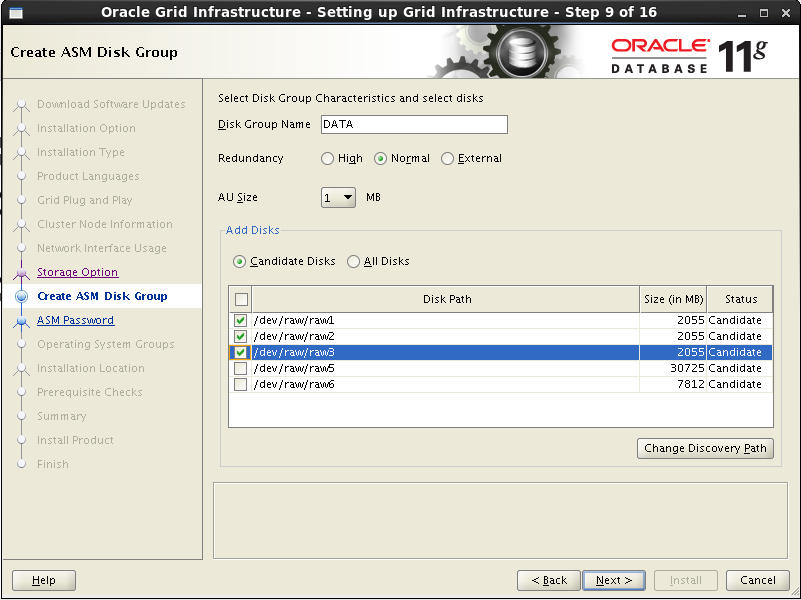
Task: Close the Oracle Grid Infrastructure installer window
Action: (x=786, y=13)
